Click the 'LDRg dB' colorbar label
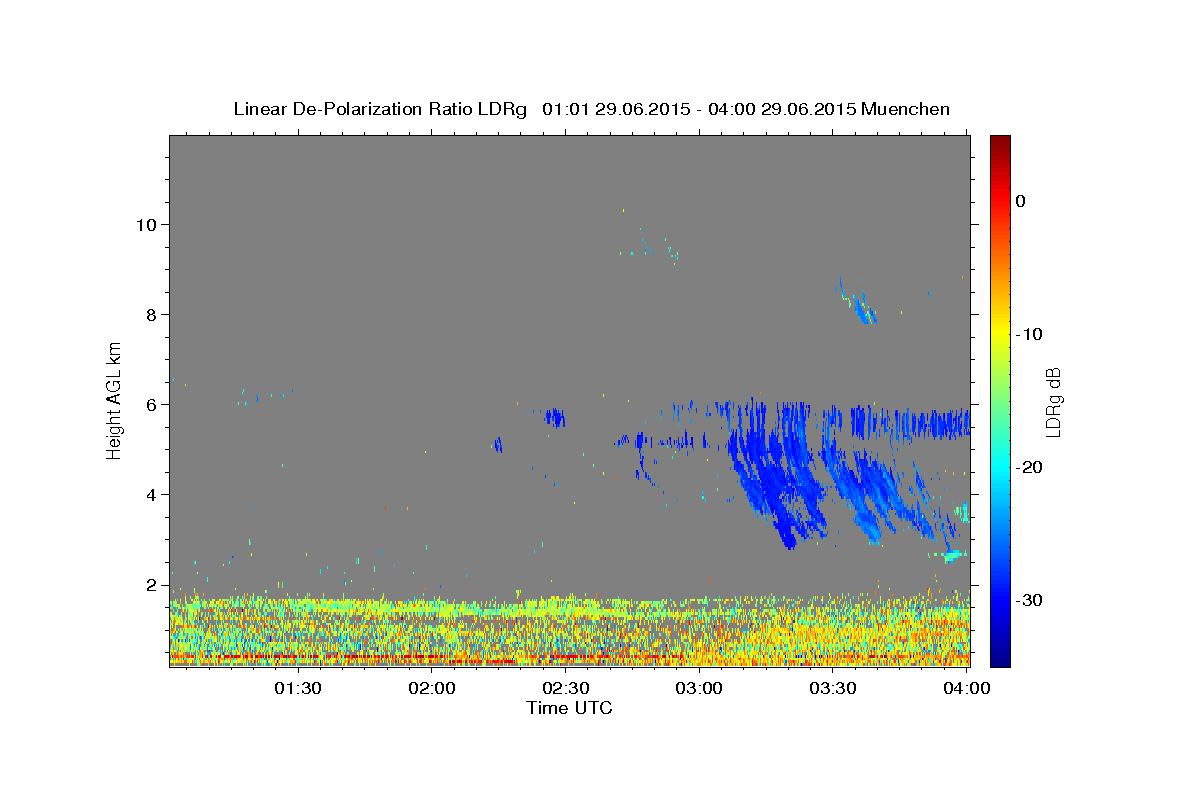 1052,401
